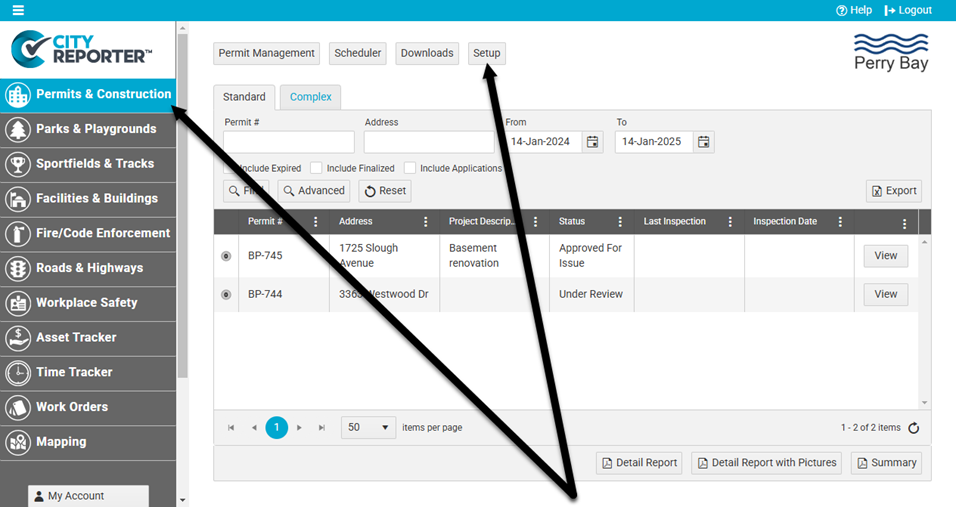Click the Asset Tracker hand-coin icon
Image resolution: width=956 pixels, height=507 pixels.
pyautogui.click(x=18, y=338)
